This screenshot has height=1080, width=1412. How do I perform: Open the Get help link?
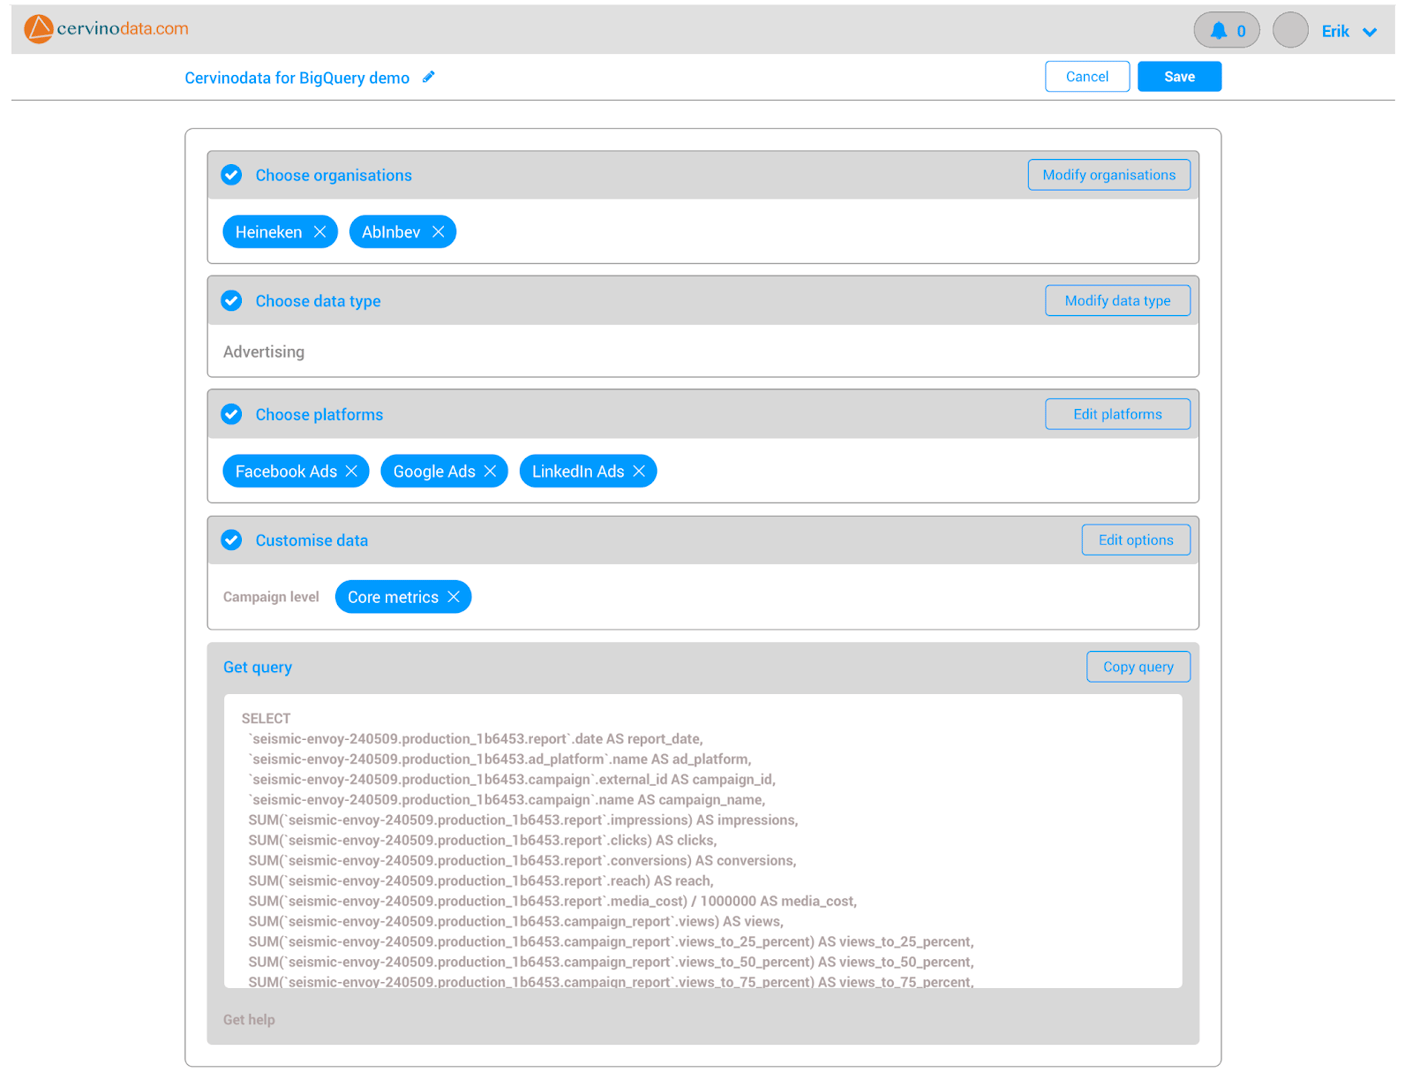[x=249, y=1020]
